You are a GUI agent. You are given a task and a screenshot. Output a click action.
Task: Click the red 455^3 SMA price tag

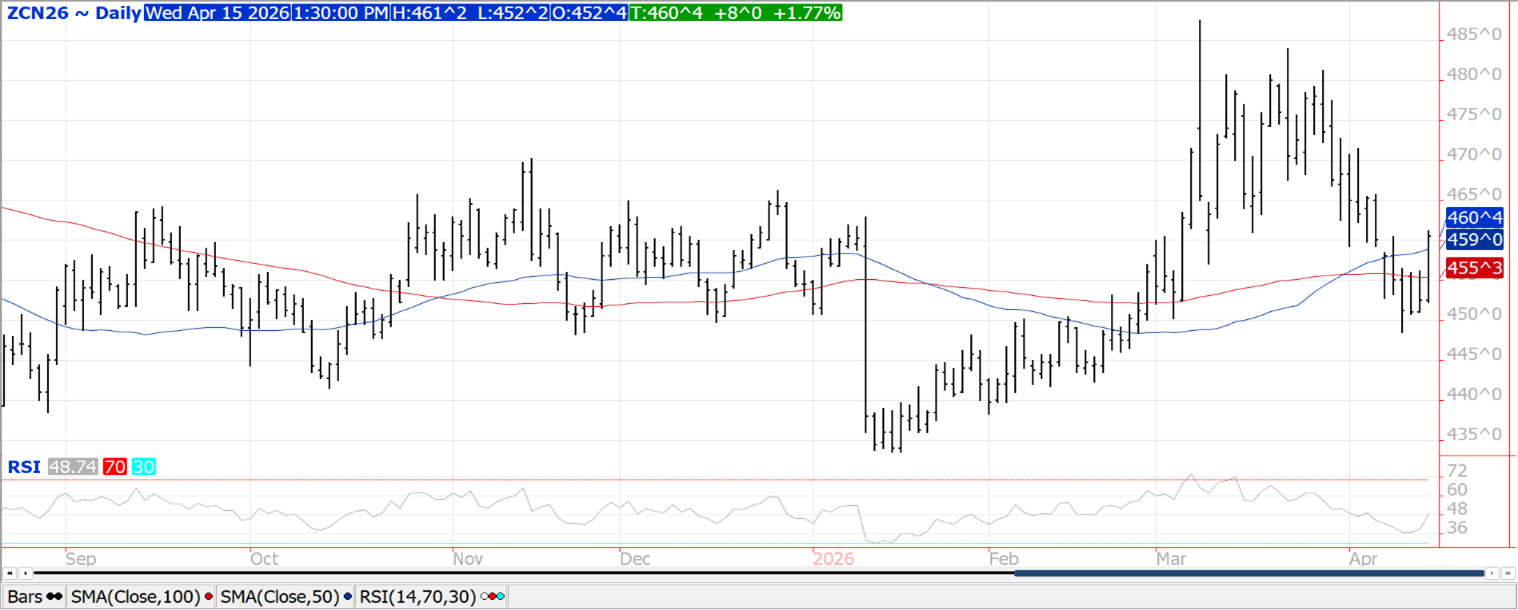click(x=1475, y=268)
